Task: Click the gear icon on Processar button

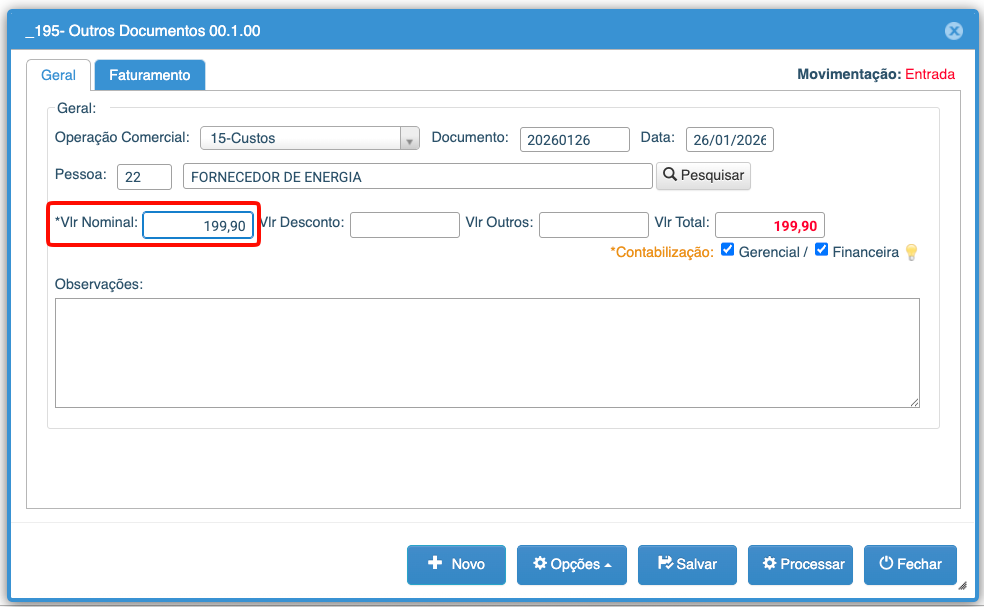Action: point(769,564)
